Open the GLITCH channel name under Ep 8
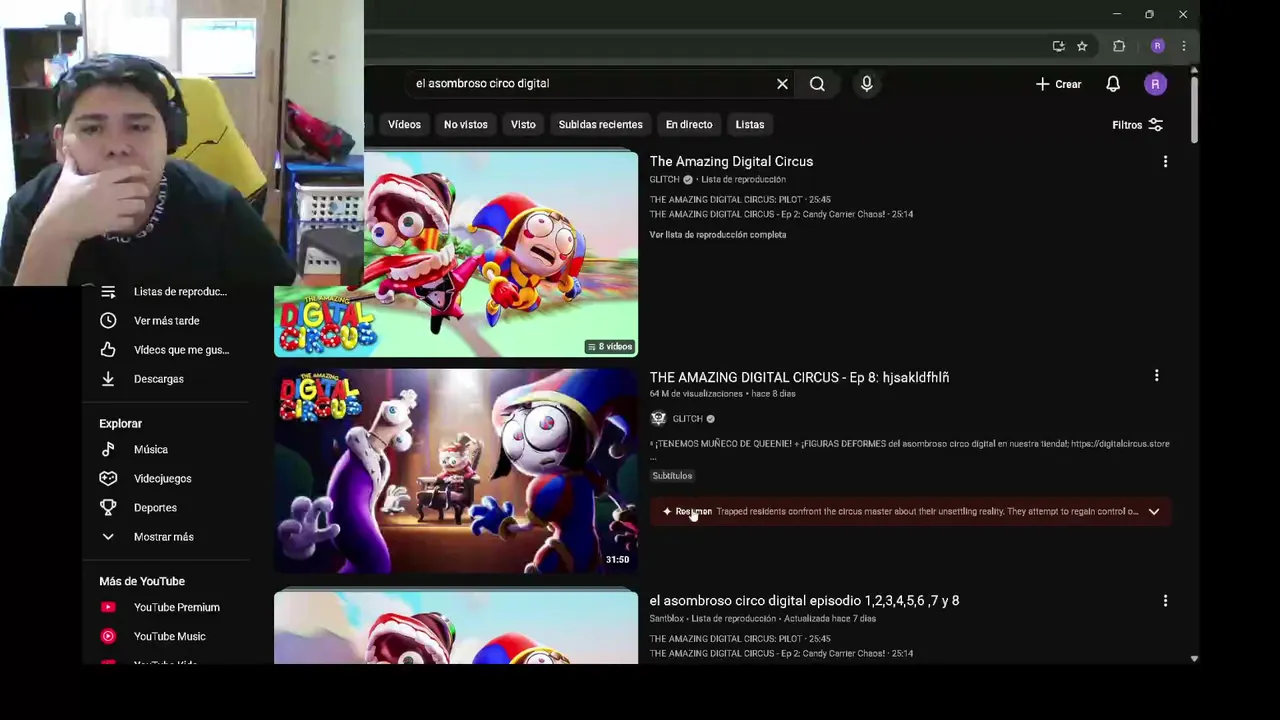 point(687,419)
